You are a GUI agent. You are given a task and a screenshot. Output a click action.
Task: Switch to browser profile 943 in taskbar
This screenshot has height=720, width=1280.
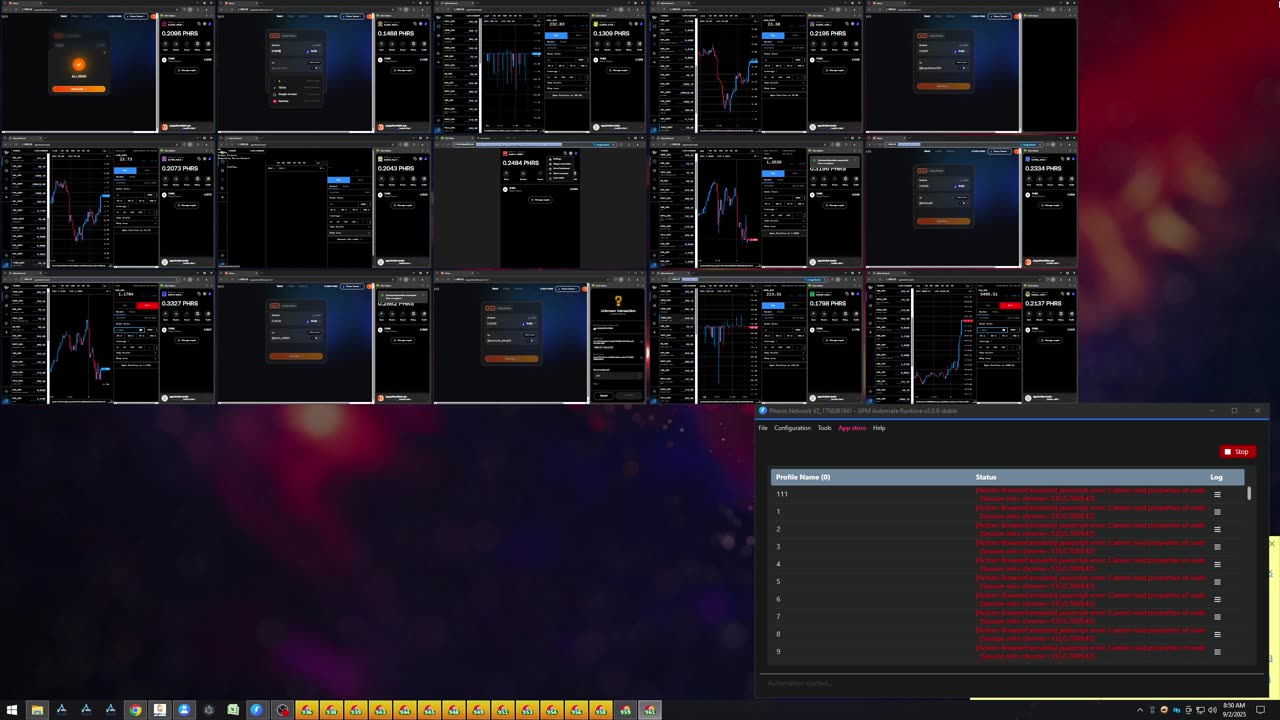(x=380, y=710)
